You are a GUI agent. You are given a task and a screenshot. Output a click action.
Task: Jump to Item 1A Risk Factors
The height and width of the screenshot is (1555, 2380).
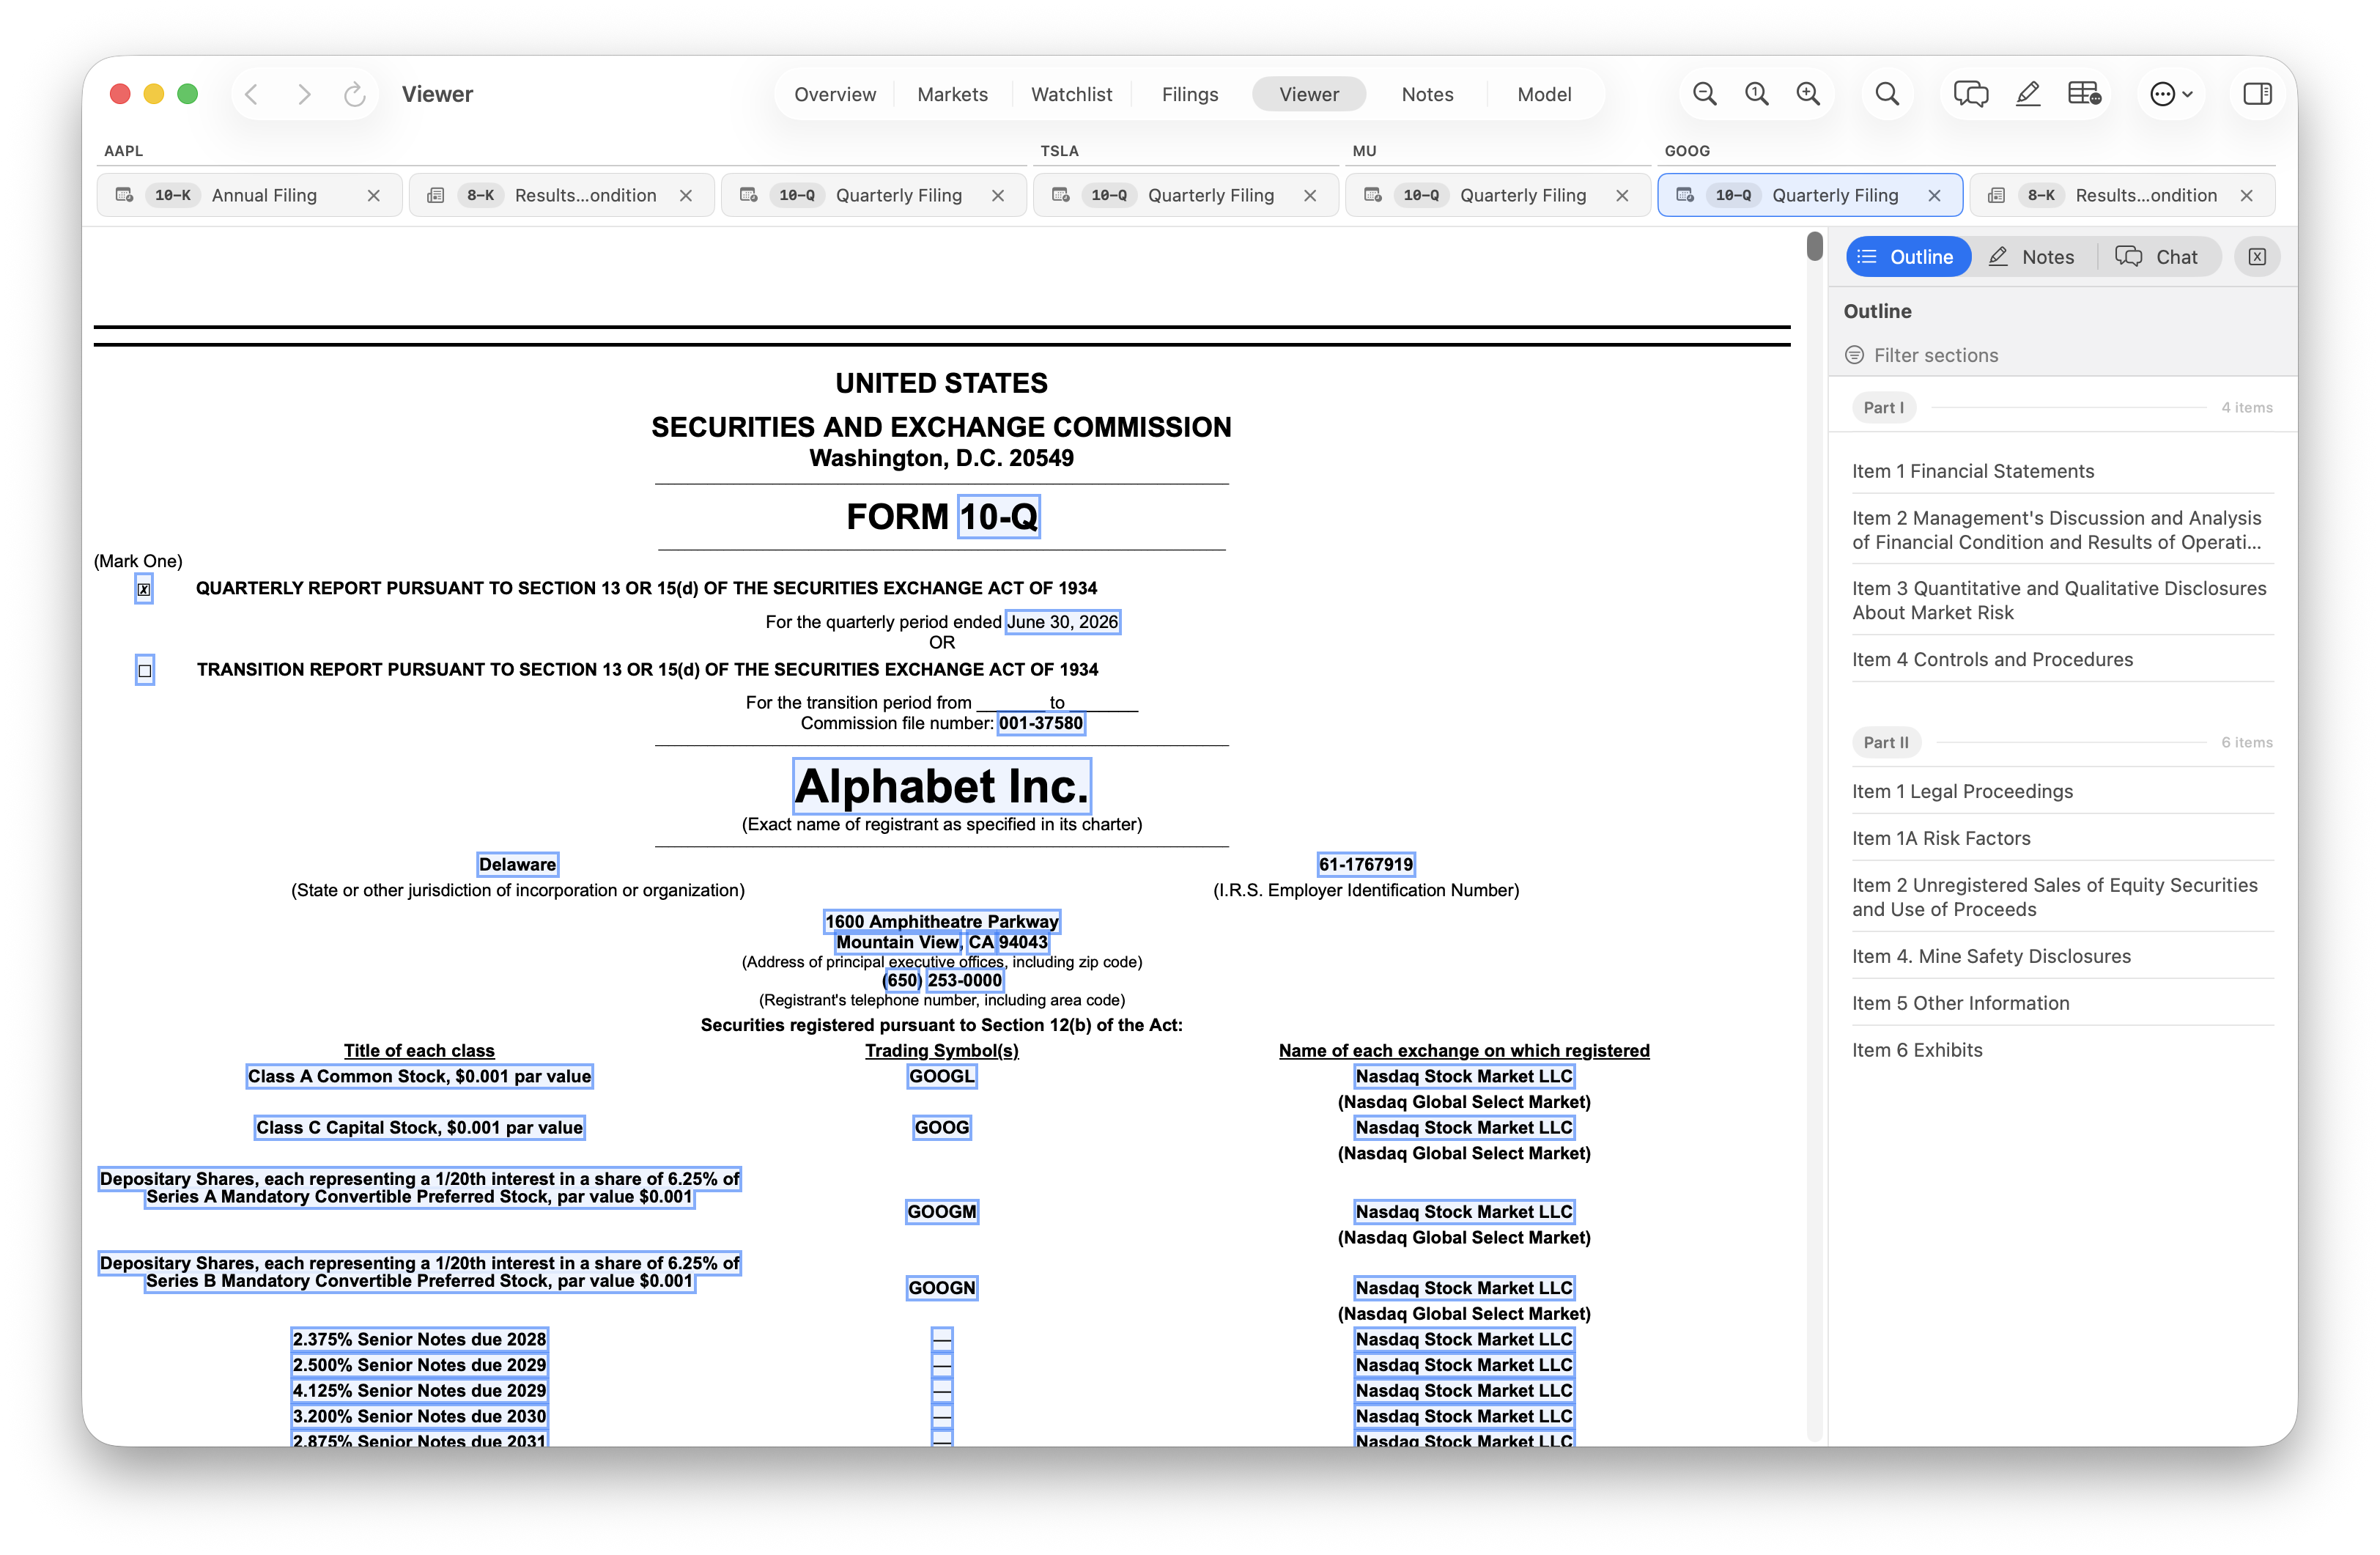[x=1941, y=838]
